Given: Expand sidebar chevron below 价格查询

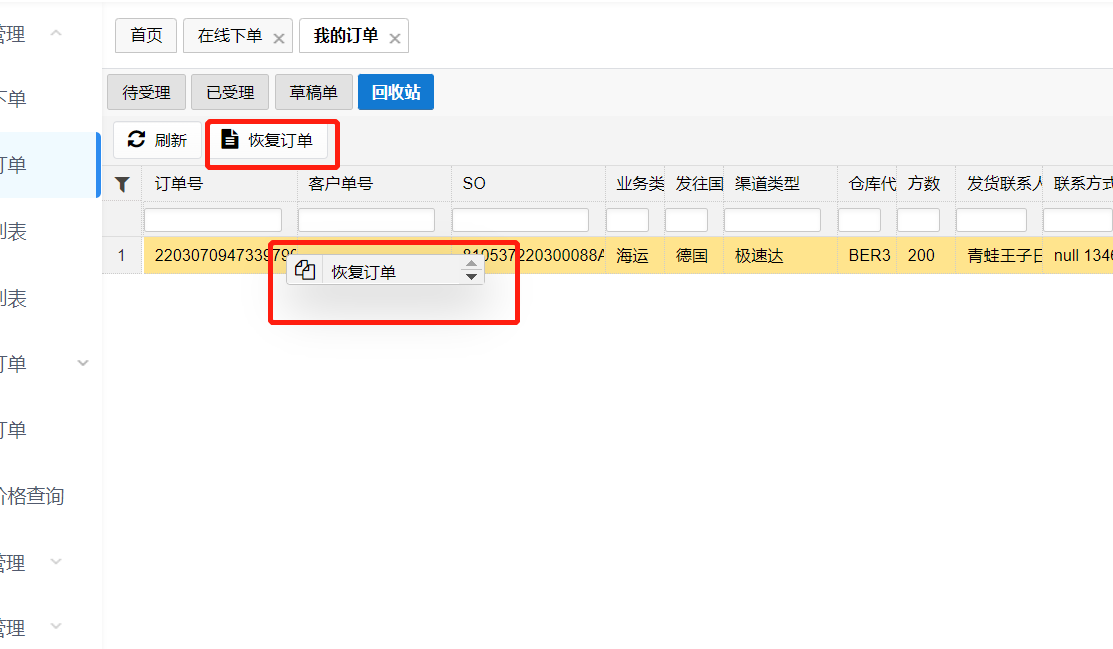Looking at the screenshot, I should pos(56,562).
